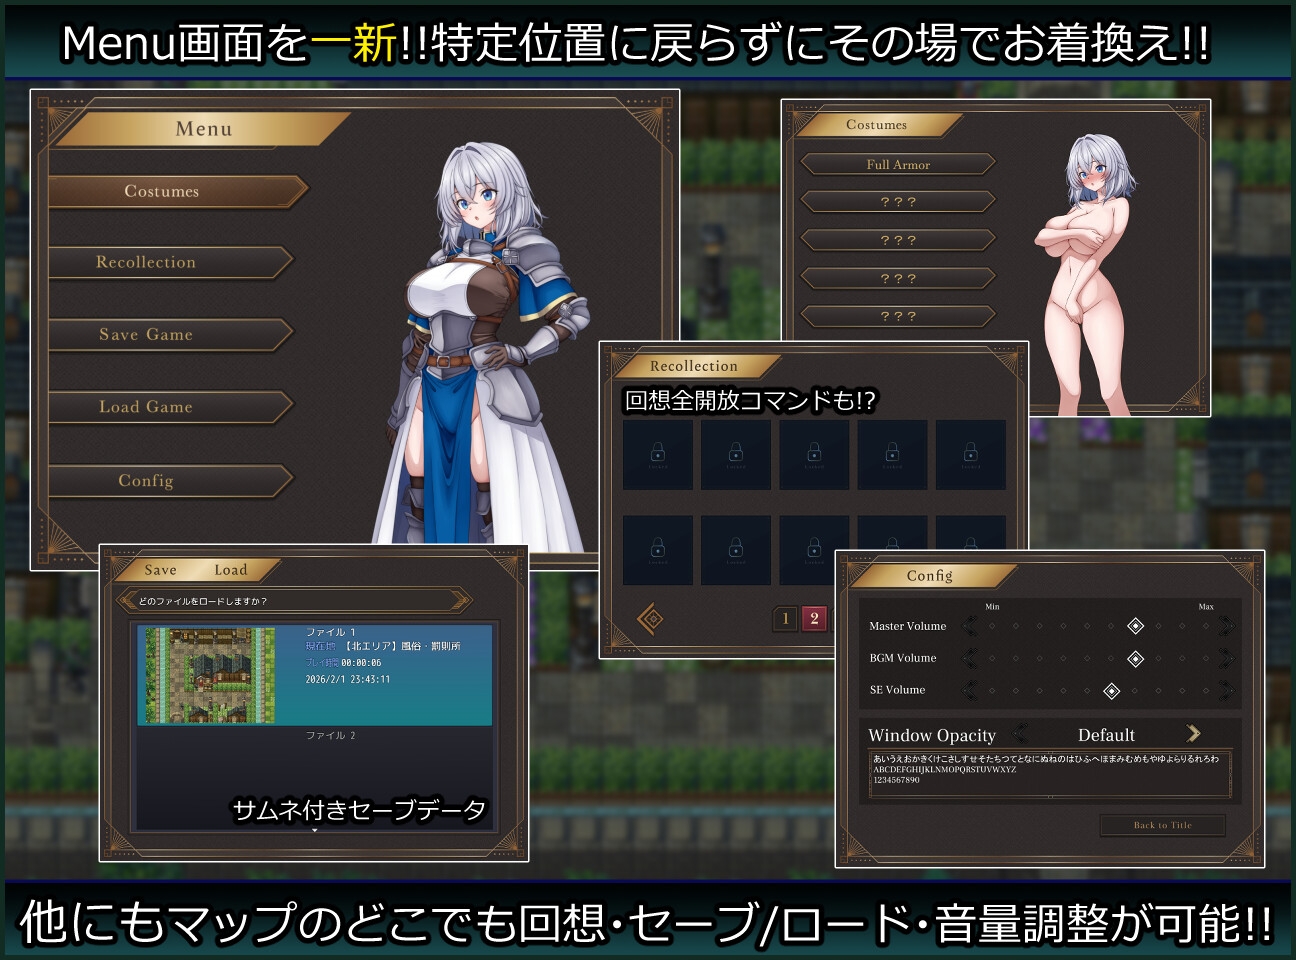Image resolution: width=1296 pixels, height=960 pixels.
Task: Increase SE Volume with right arrow
Action: pyautogui.click(x=1226, y=690)
